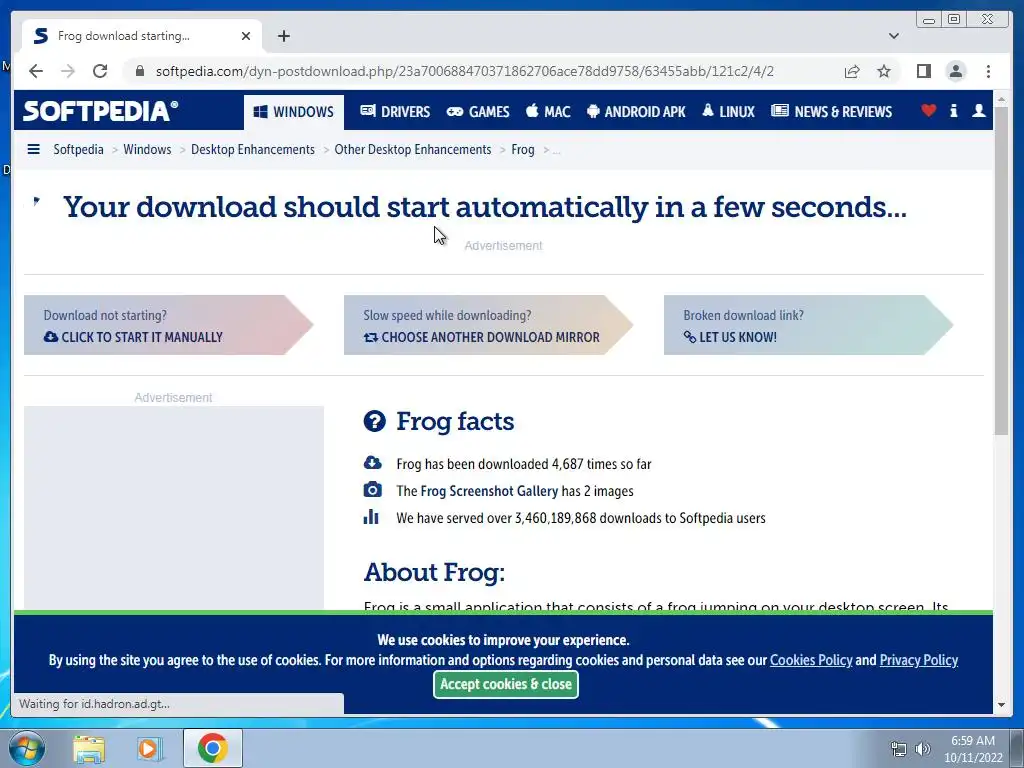The image size is (1024, 768).
Task: Share this page via share icon
Action: [852, 71]
